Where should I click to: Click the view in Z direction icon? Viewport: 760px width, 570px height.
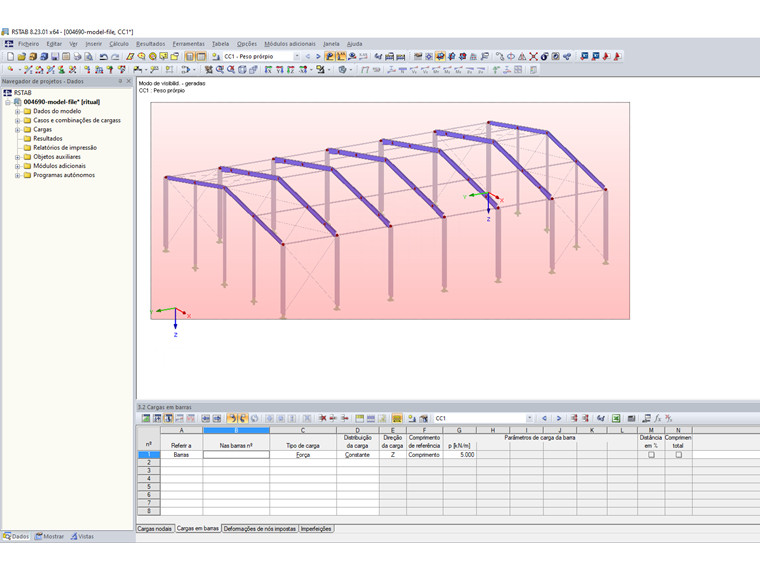pos(290,70)
